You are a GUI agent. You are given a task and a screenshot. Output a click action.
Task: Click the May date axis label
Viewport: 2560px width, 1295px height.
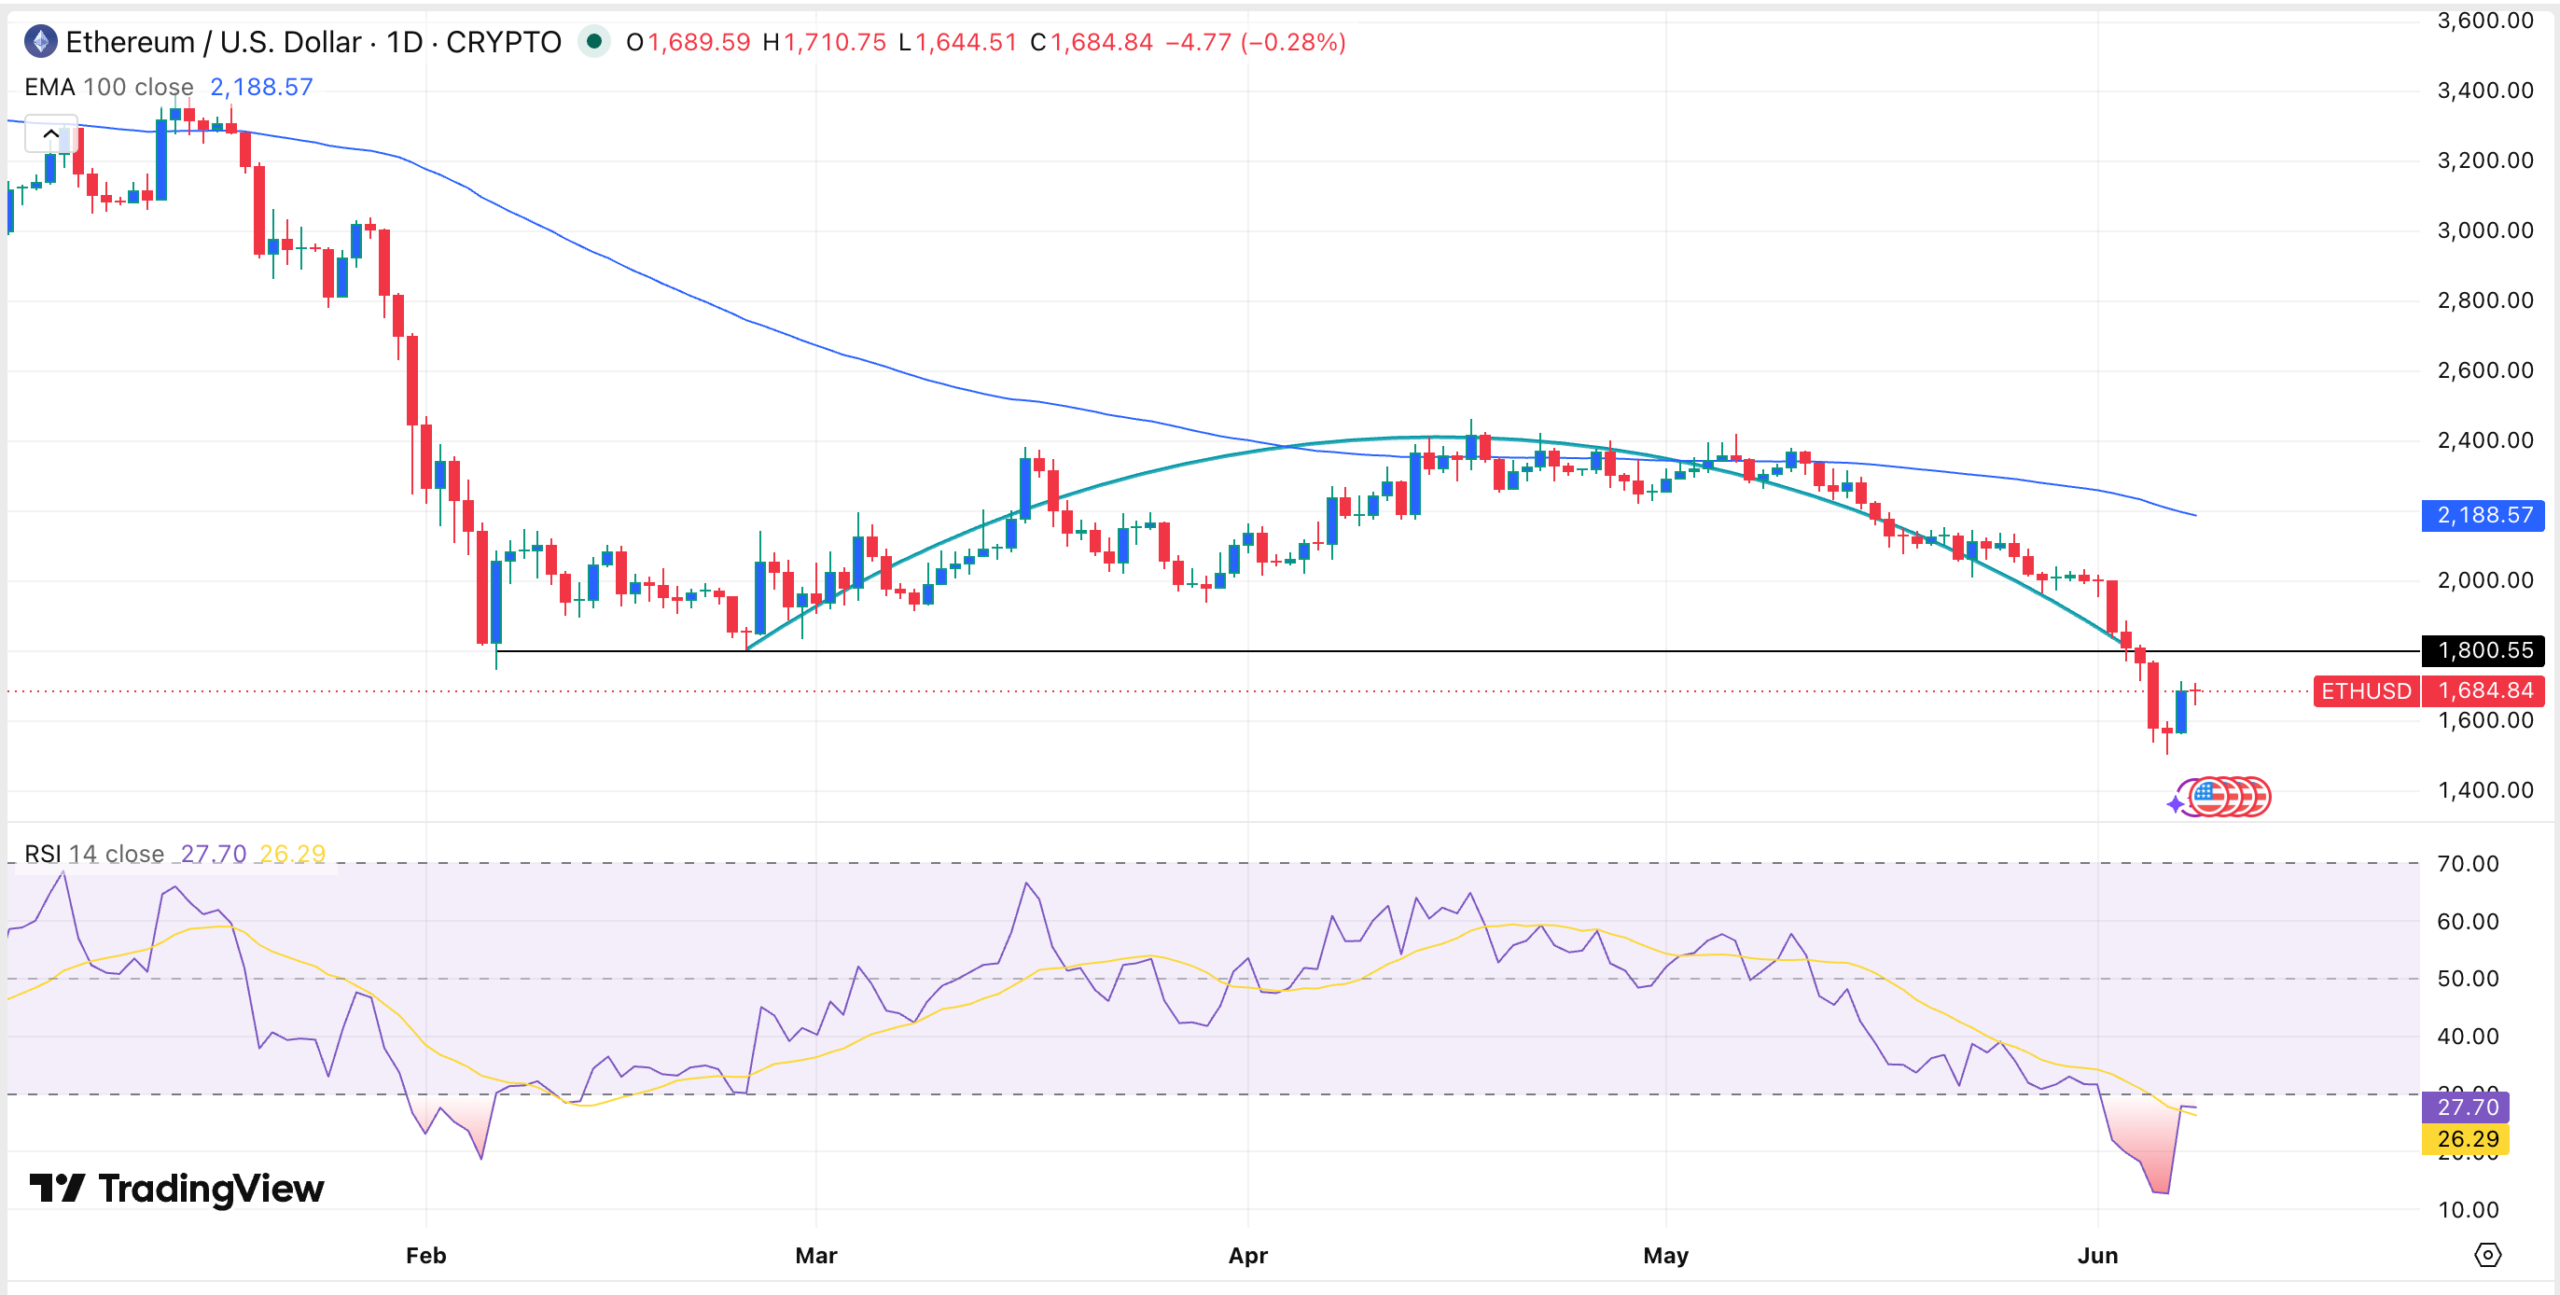point(1666,1255)
